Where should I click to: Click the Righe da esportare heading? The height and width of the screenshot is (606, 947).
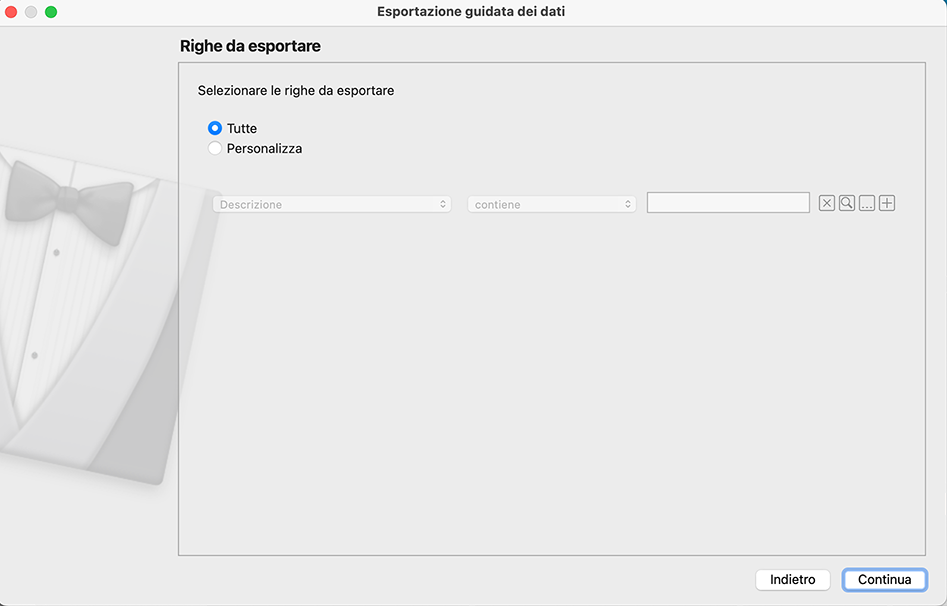tap(250, 46)
